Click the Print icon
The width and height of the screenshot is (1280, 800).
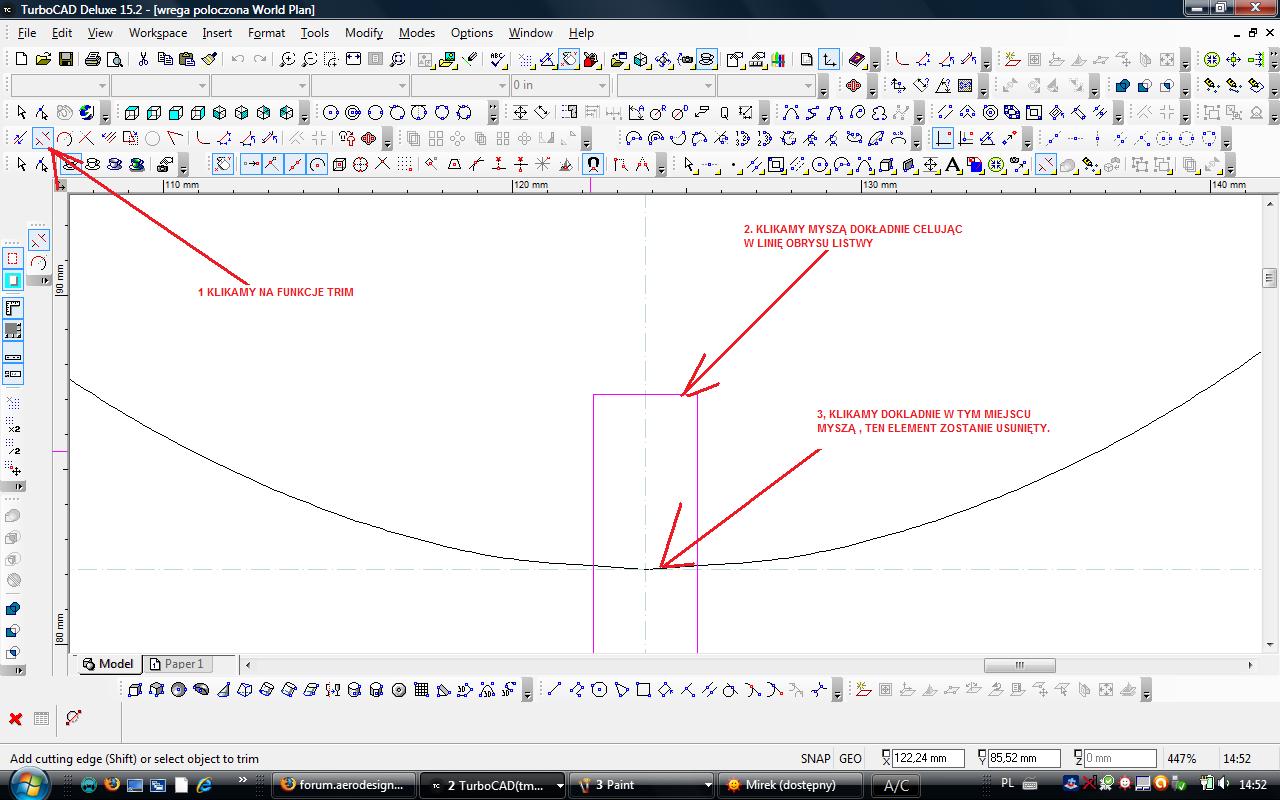[x=93, y=60]
